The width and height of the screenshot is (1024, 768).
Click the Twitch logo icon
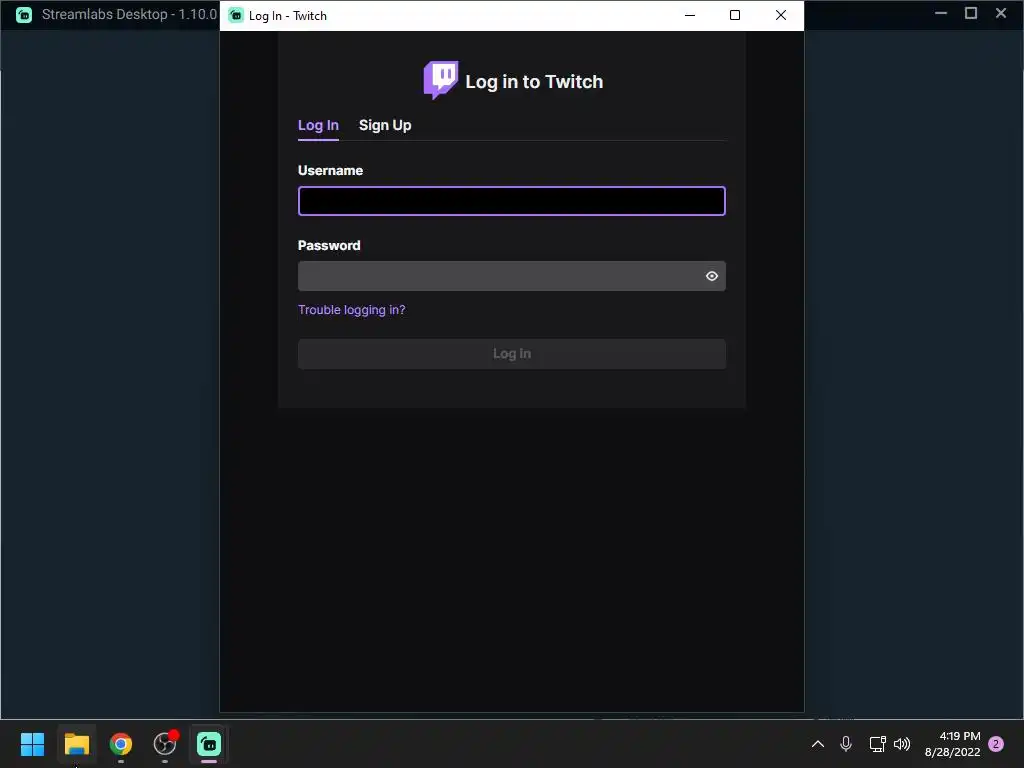coord(441,80)
